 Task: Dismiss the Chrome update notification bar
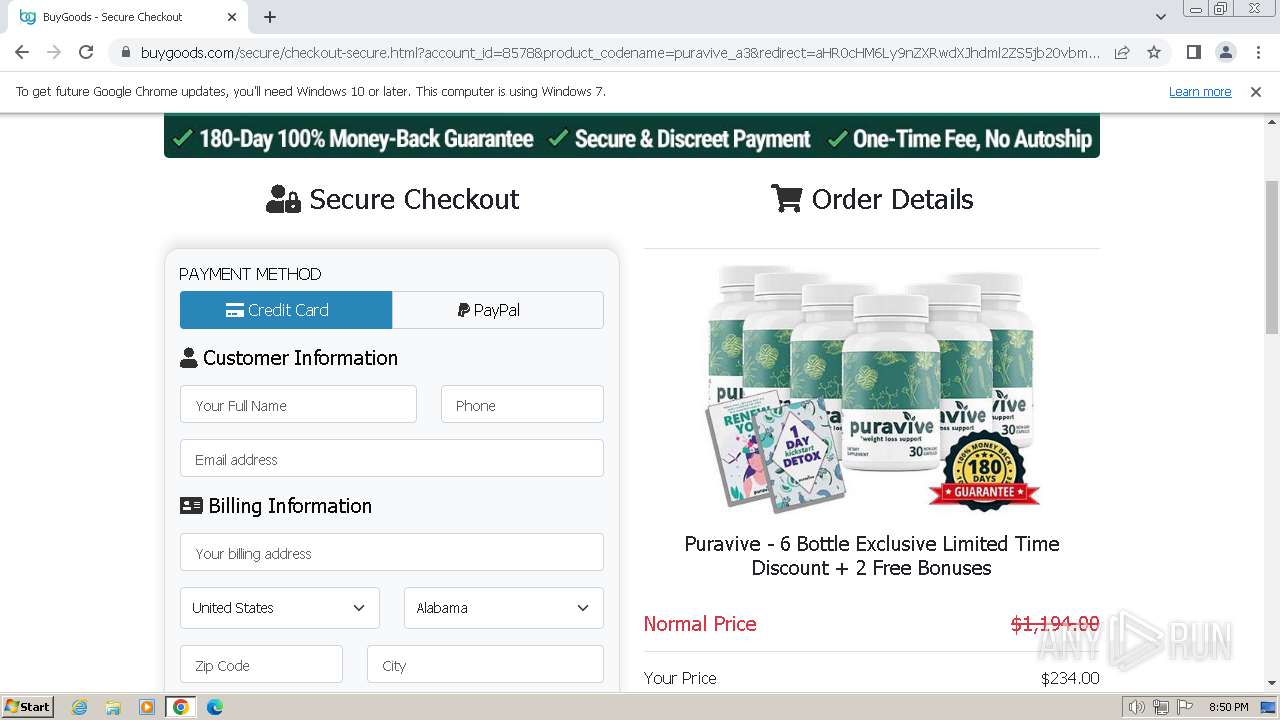(x=1256, y=91)
